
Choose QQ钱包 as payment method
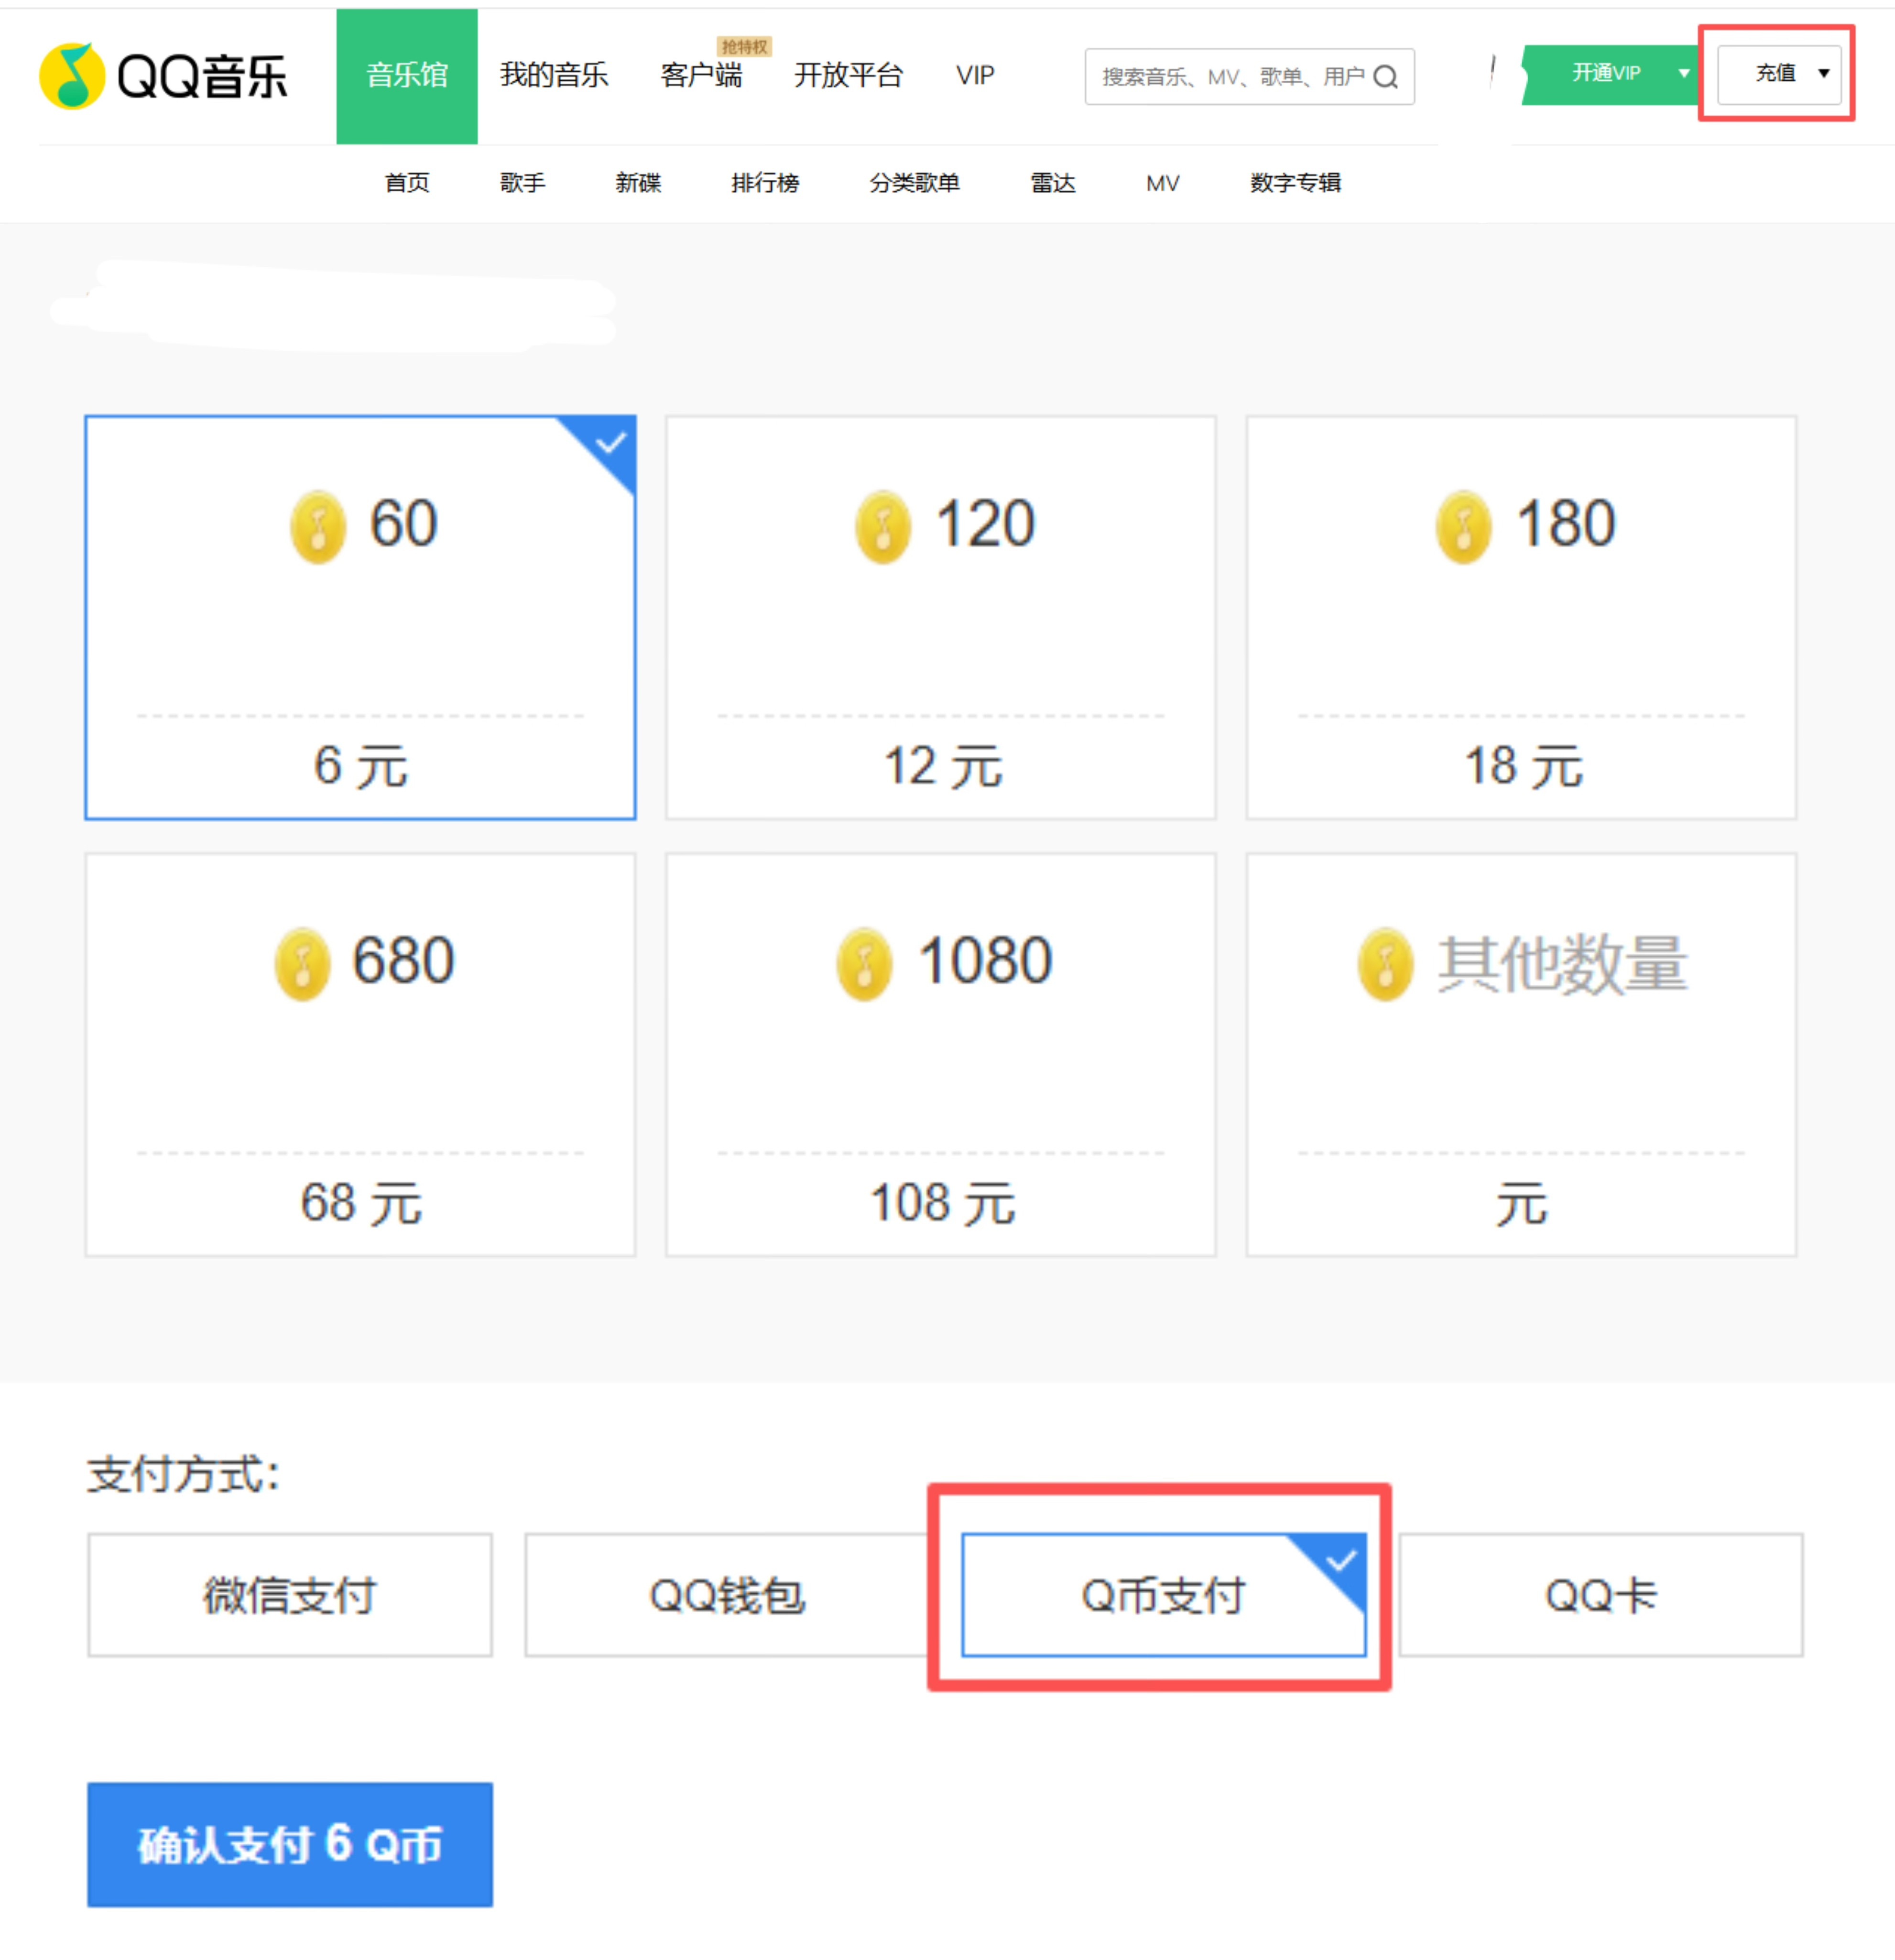(x=727, y=1595)
